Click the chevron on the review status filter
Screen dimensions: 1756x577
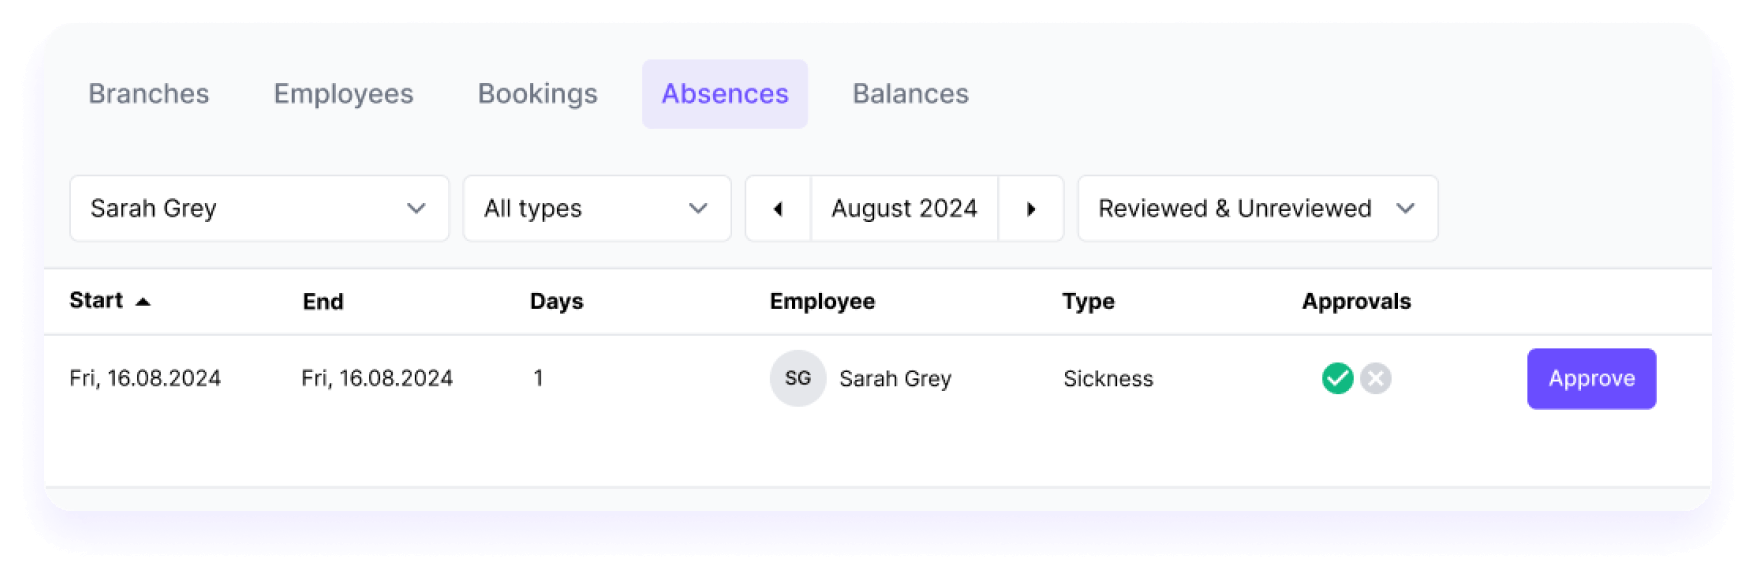[x=1407, y=208]
